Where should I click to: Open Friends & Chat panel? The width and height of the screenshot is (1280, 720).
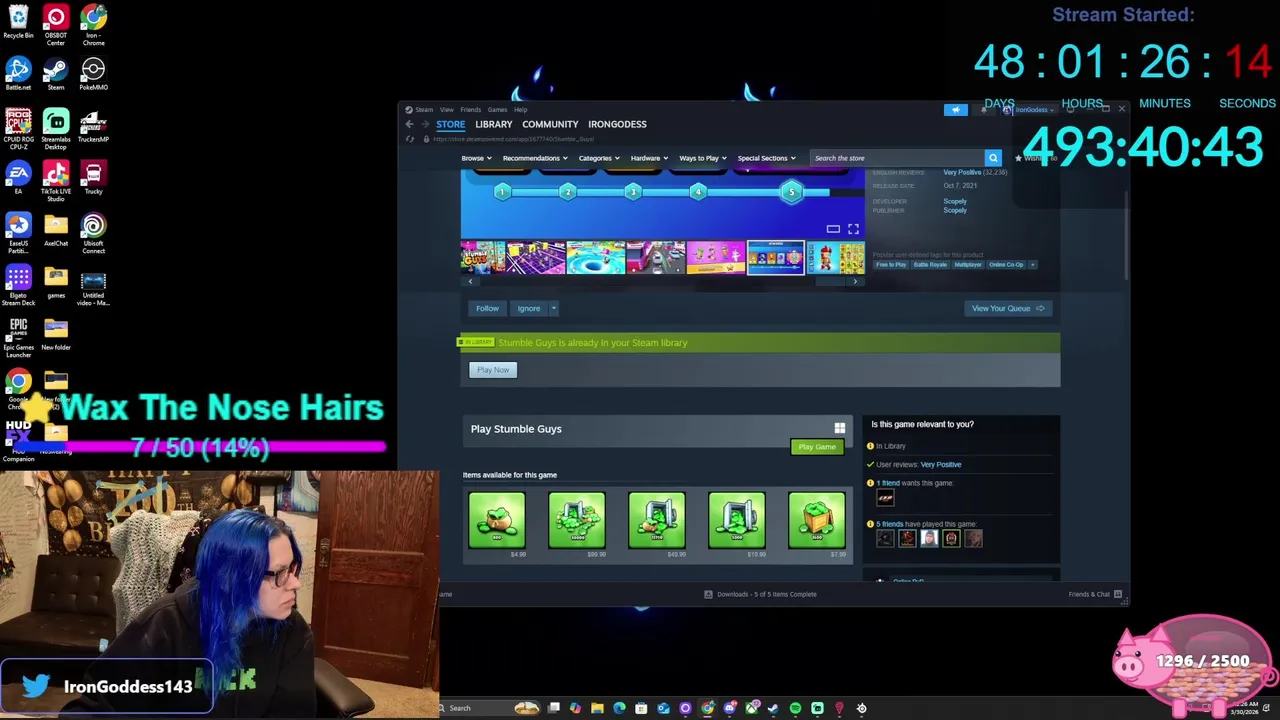tap(1094, 594)
